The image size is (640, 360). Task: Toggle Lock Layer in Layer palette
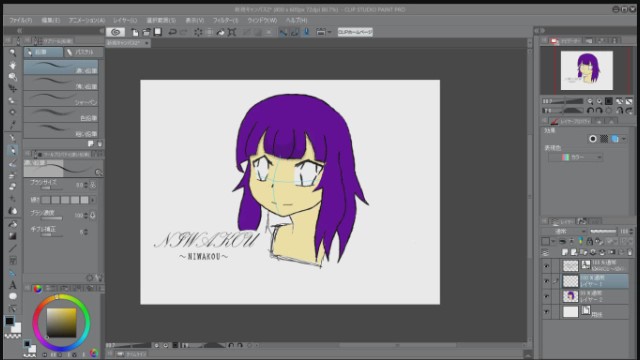point(589,241)
